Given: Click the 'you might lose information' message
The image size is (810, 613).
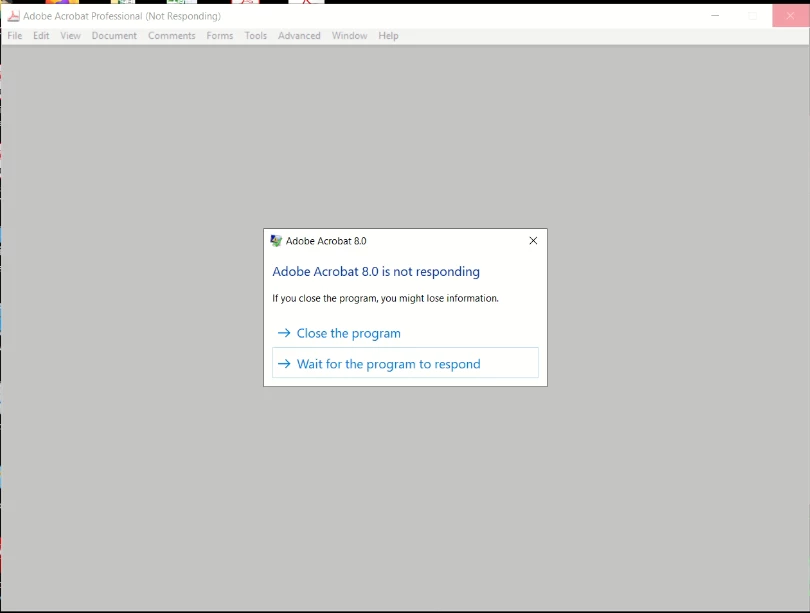Looking at the screenshot, I should point(385,298).
